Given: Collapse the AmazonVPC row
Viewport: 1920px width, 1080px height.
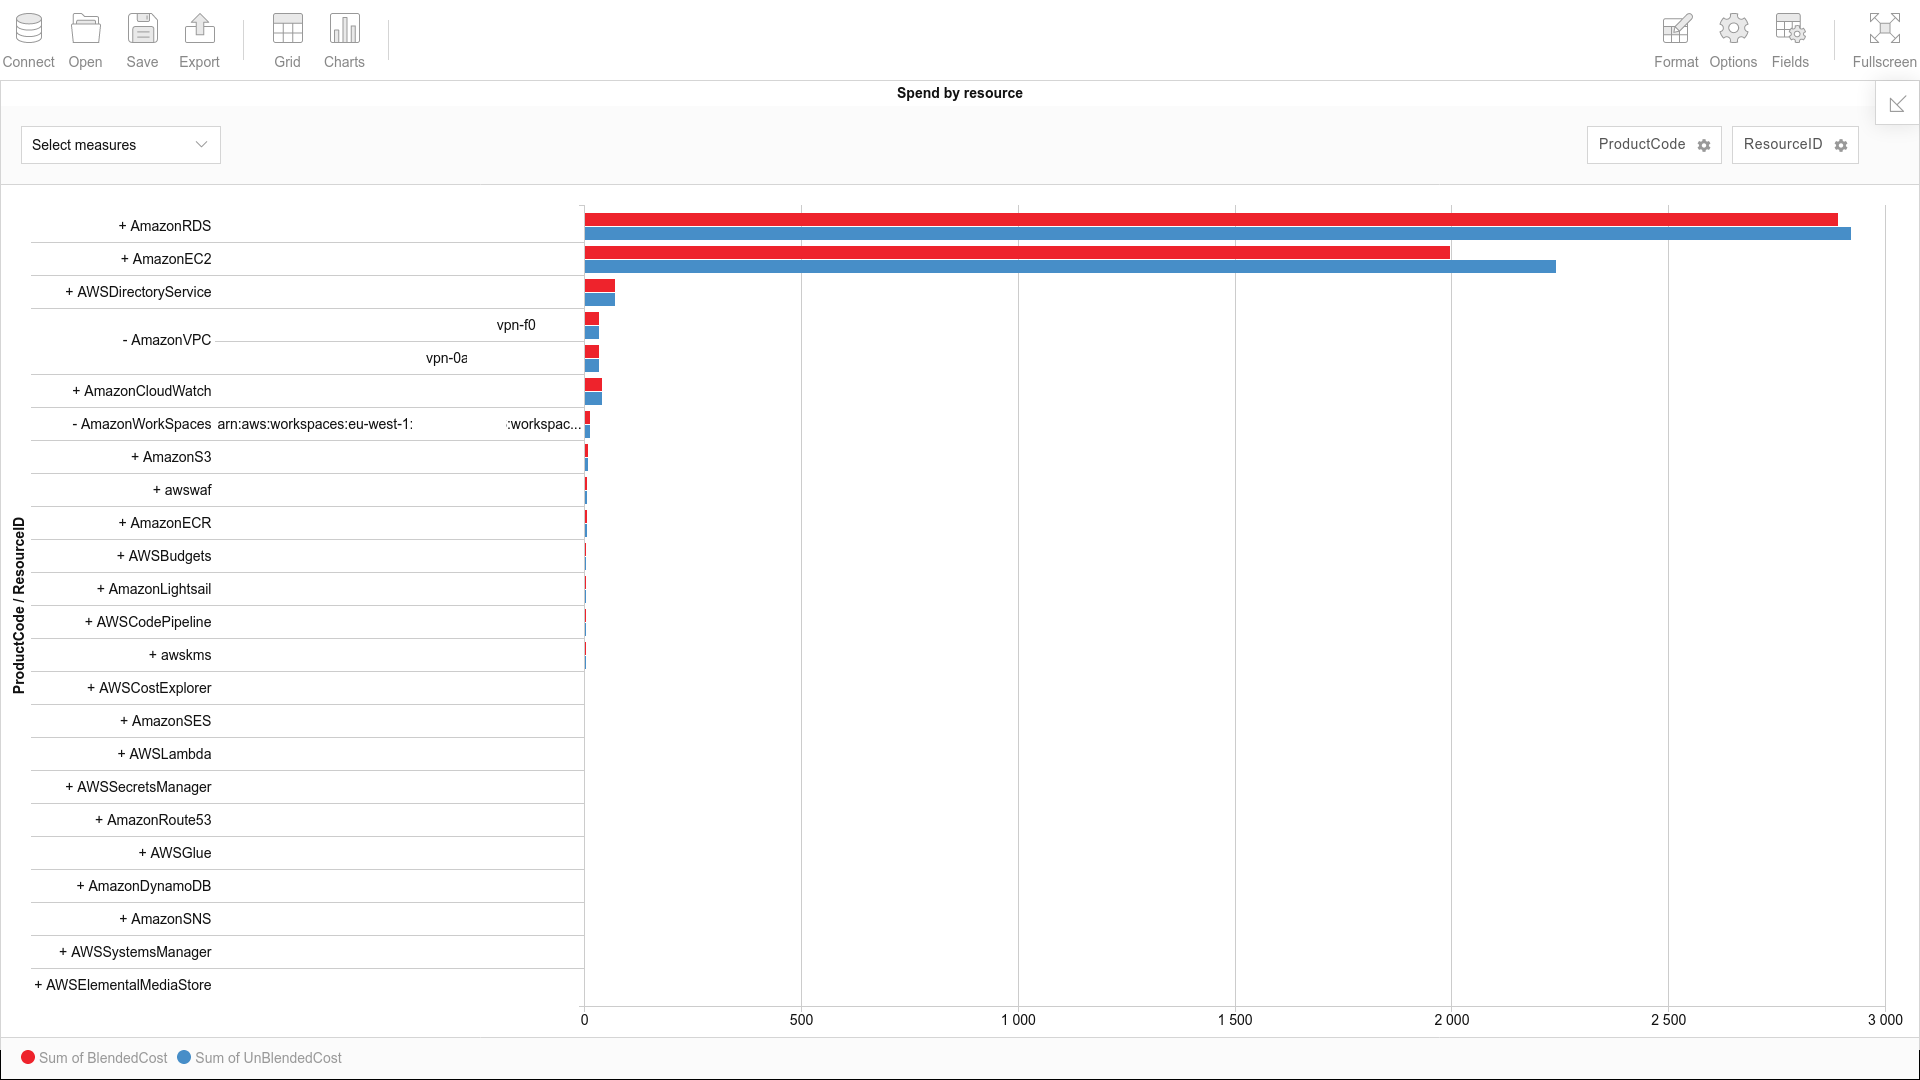Looking at the screenshot, I should pyautogui.click(x=167, y=340).
